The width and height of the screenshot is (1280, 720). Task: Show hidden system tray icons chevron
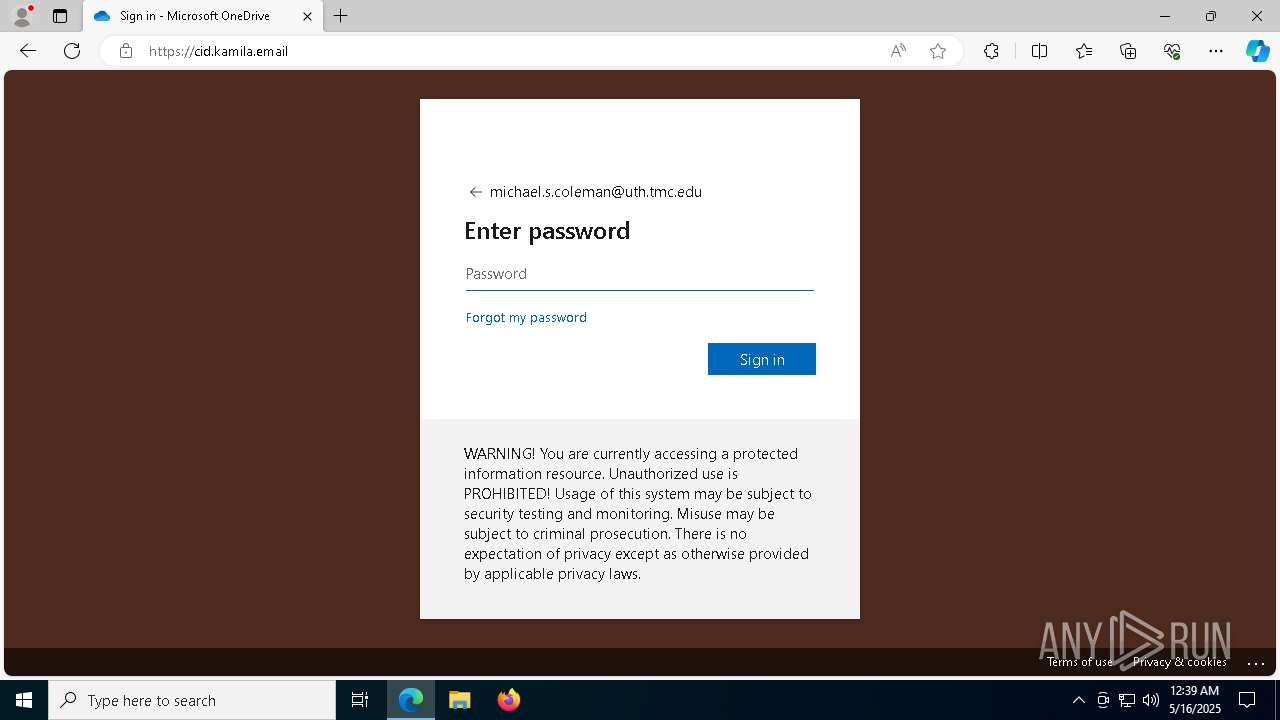pos(1078,700)
